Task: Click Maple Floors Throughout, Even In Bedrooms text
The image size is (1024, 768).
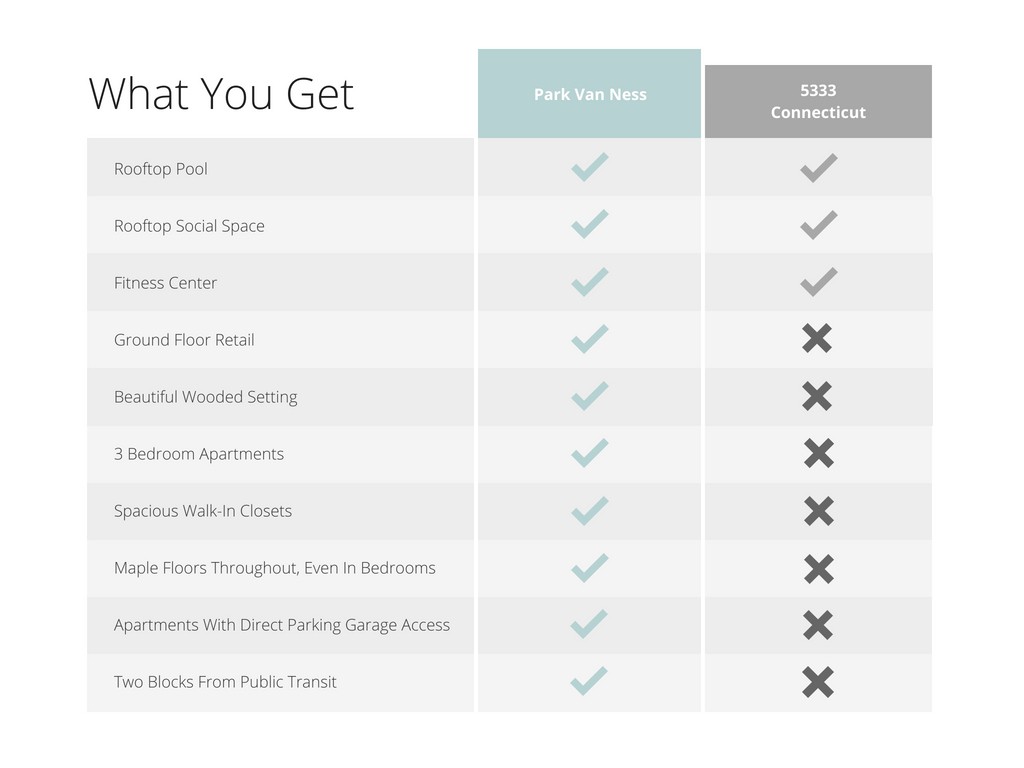Action: (274, 568)
